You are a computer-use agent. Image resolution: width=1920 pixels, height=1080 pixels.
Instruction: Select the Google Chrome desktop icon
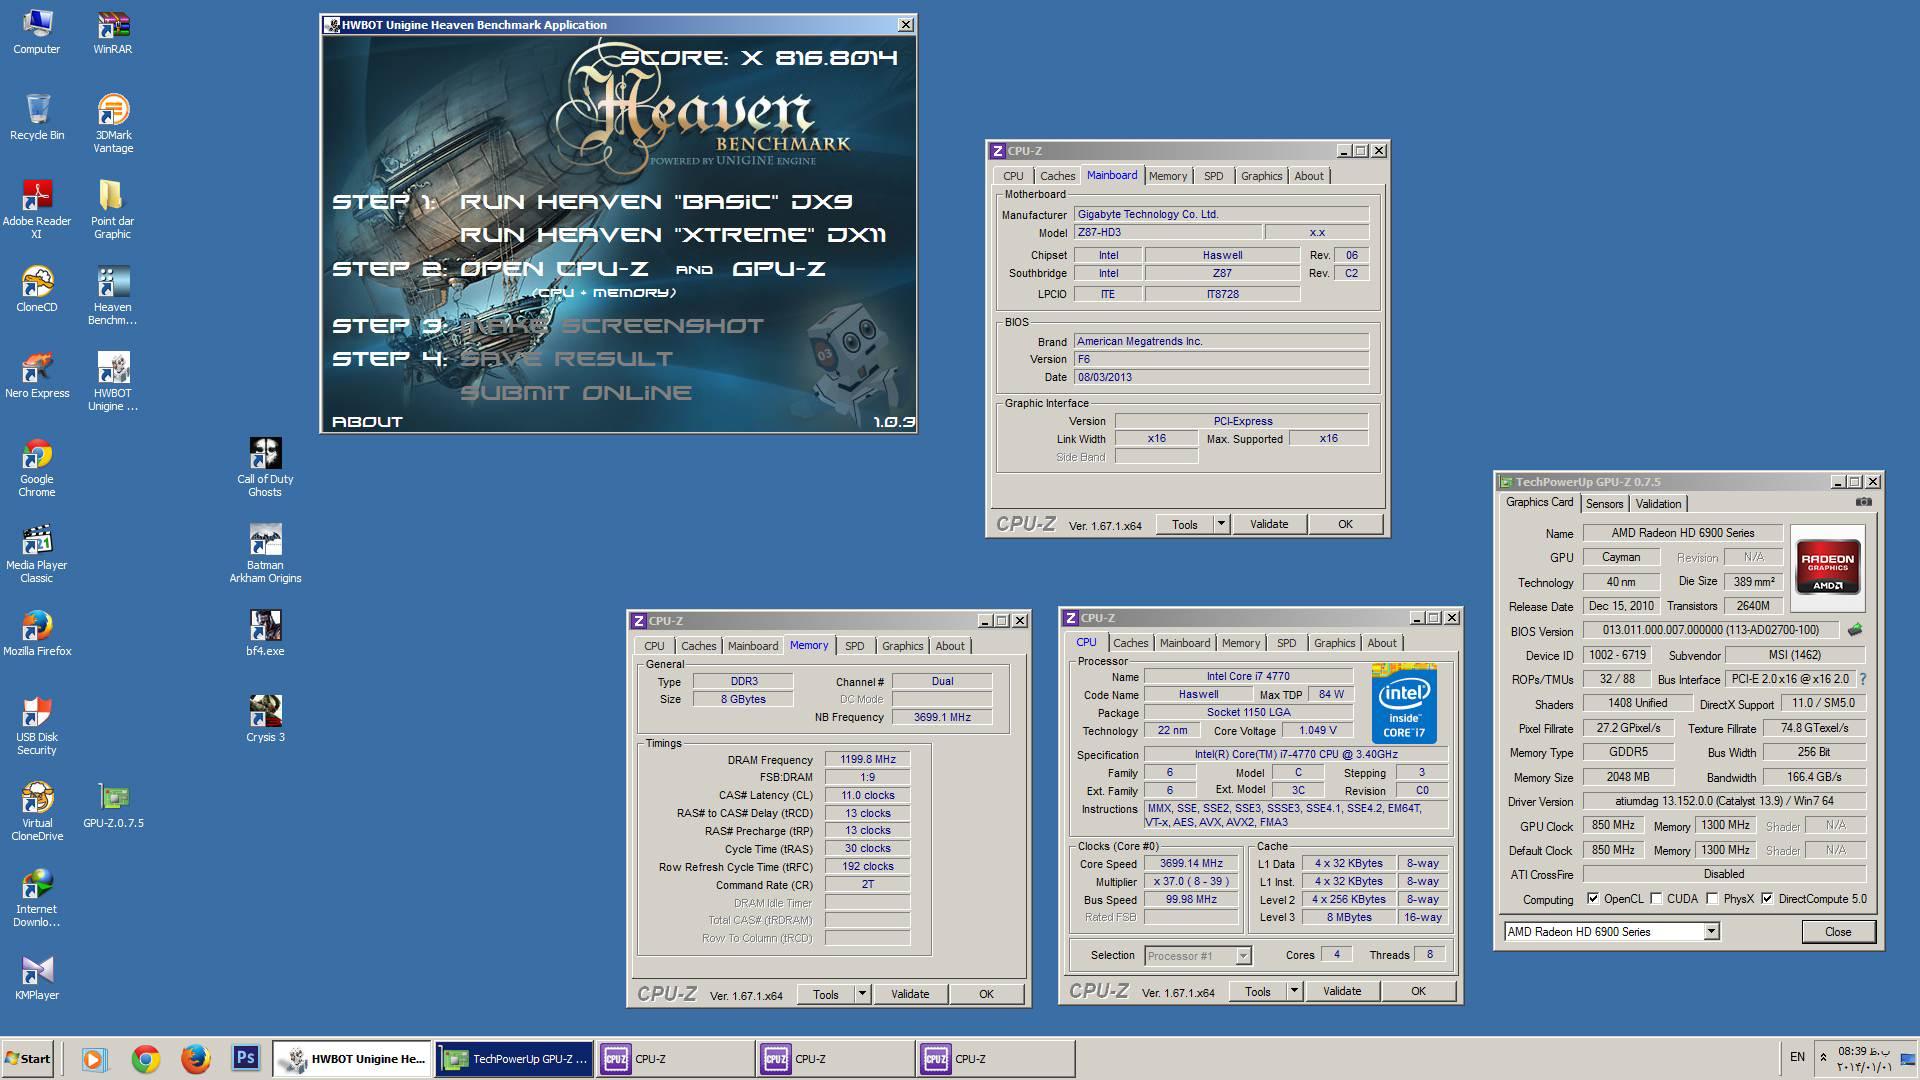click(x=37, y=467)
